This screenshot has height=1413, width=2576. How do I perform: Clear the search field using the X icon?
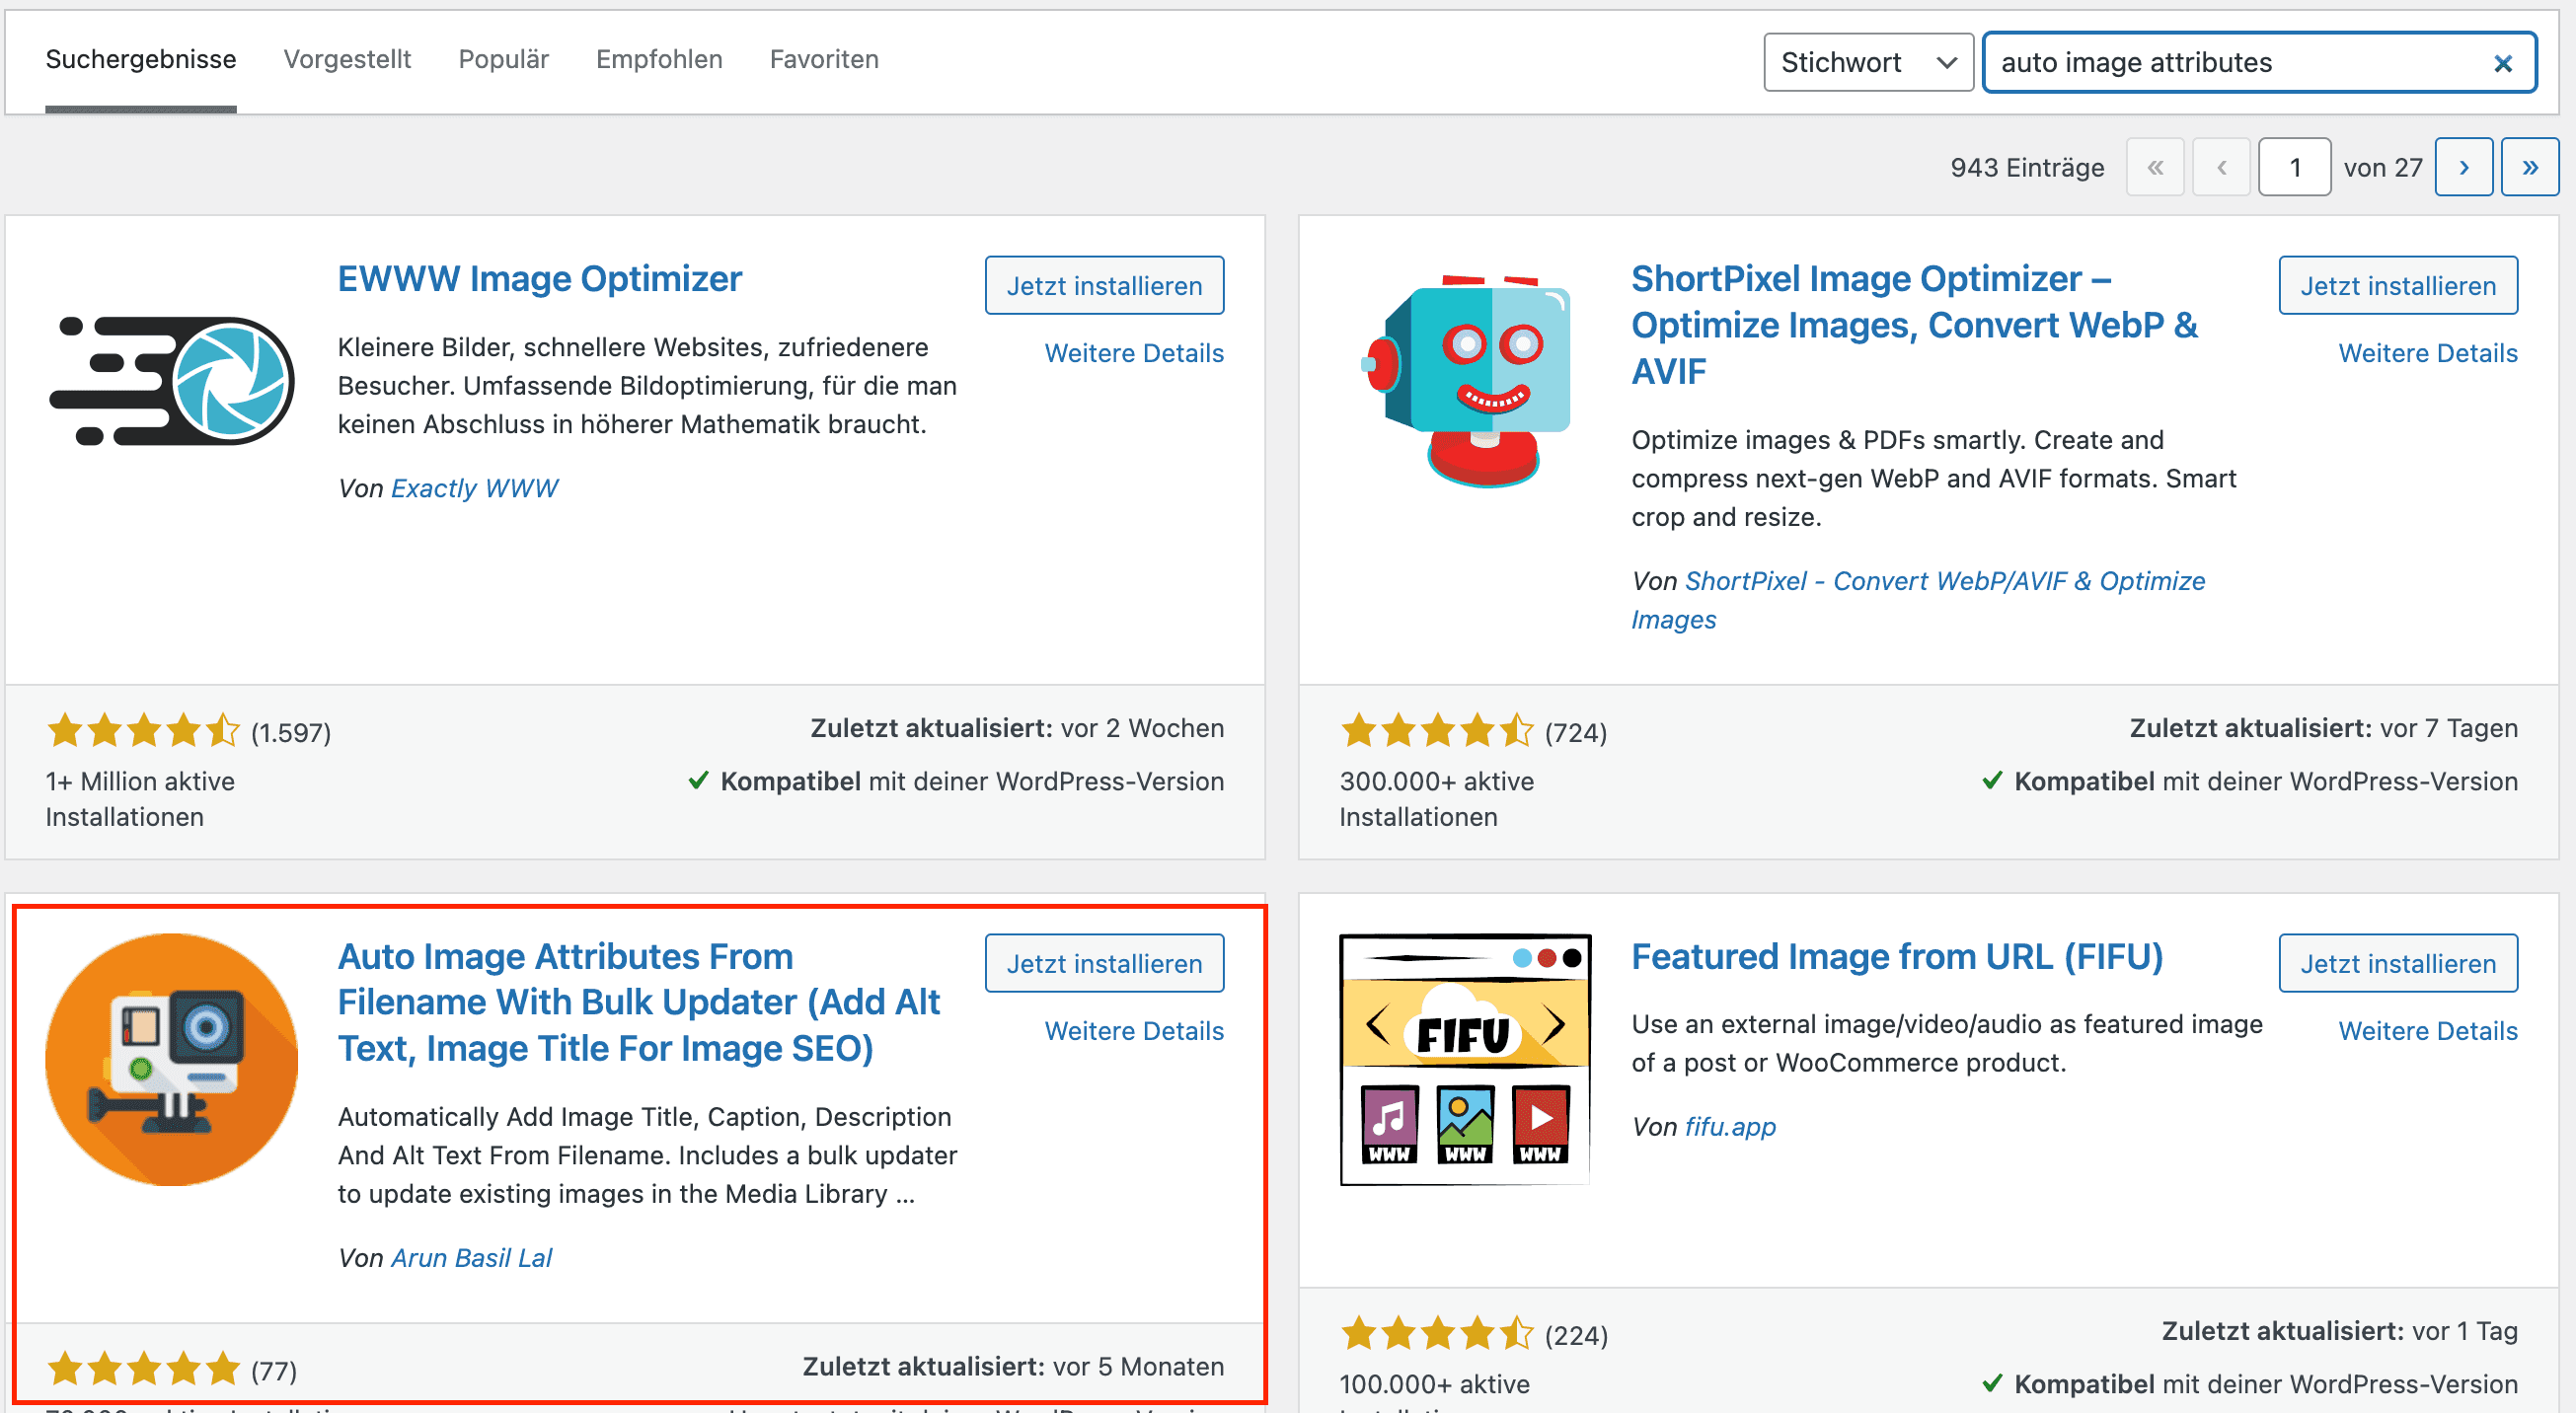[x=2503, y=62]
